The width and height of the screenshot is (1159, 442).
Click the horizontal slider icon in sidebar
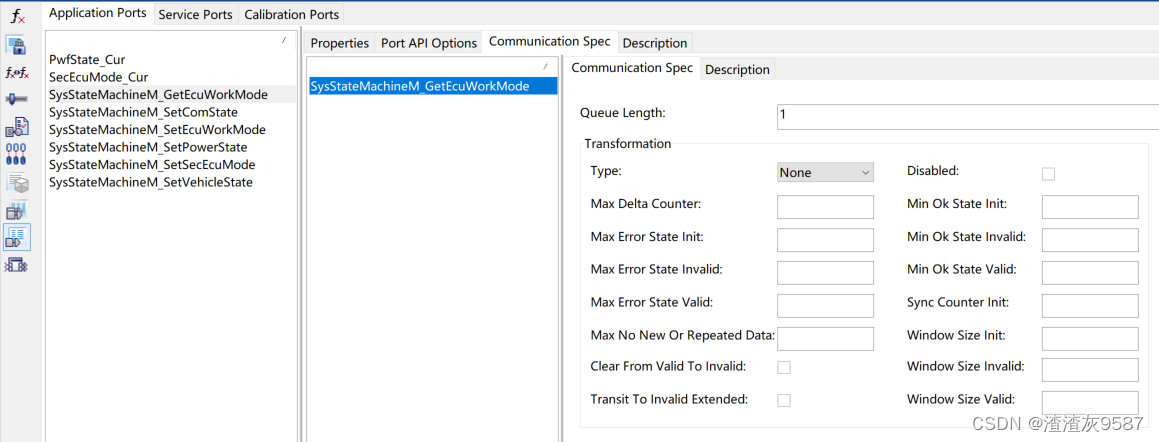click(x=17, y=99)
